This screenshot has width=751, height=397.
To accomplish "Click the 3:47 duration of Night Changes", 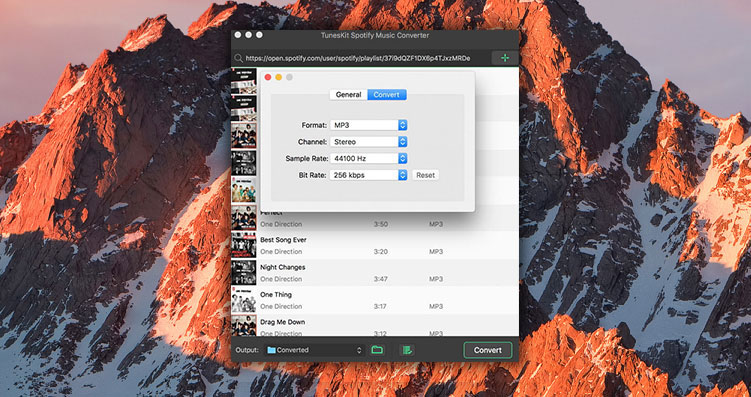I will (381, 279).
